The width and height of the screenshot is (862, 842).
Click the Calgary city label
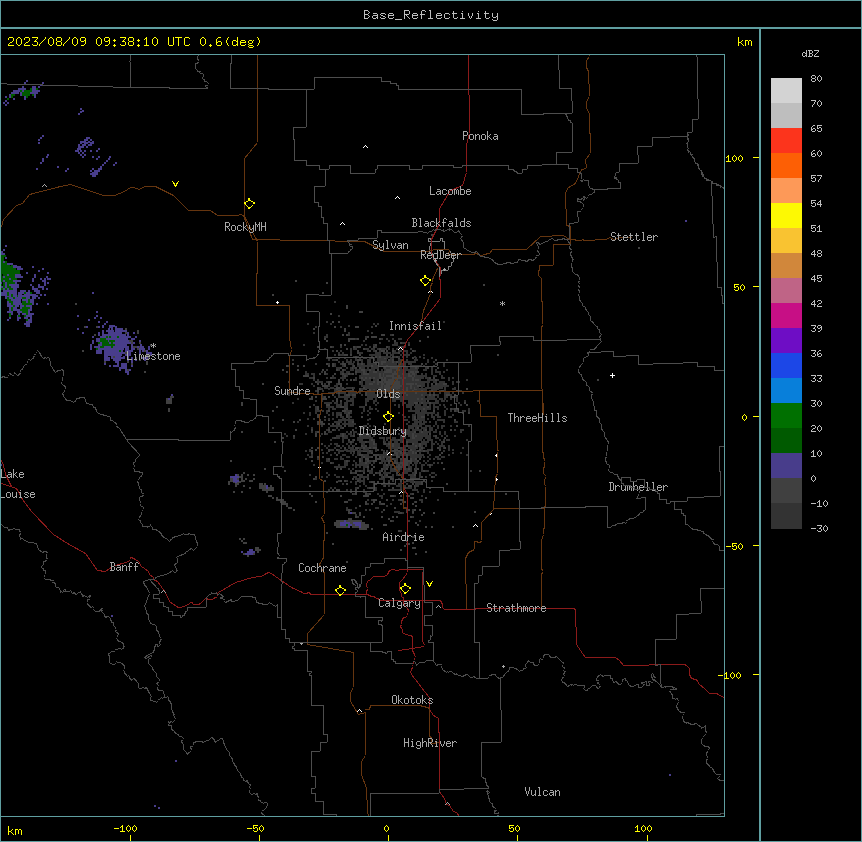coord(399,603)
